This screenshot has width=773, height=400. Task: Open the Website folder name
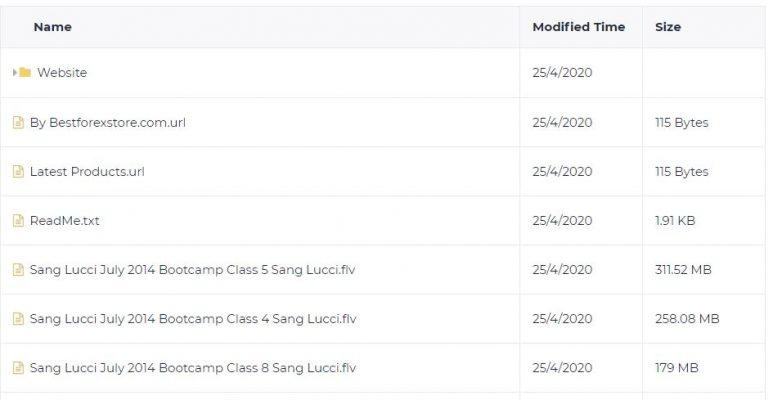62,73
